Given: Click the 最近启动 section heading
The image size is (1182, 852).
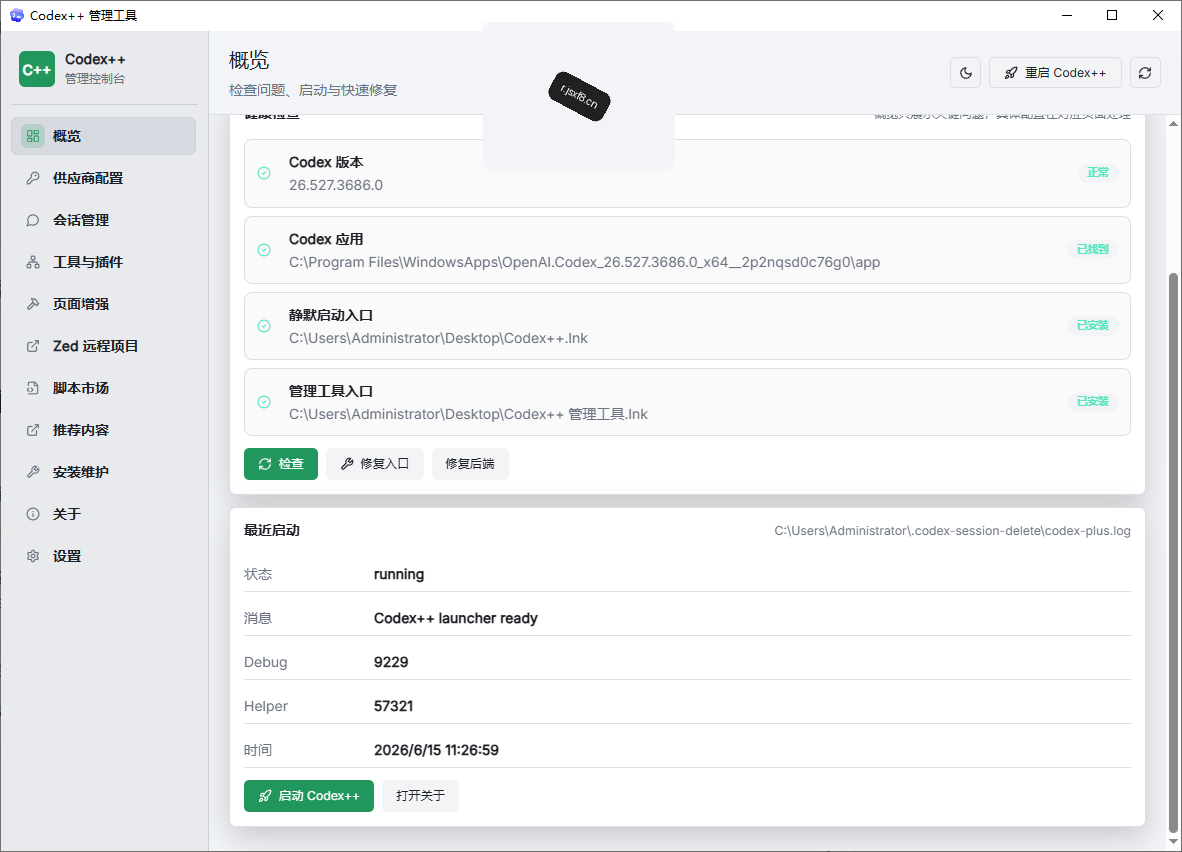Looking at the screenshot, I should tap(271, 530).
